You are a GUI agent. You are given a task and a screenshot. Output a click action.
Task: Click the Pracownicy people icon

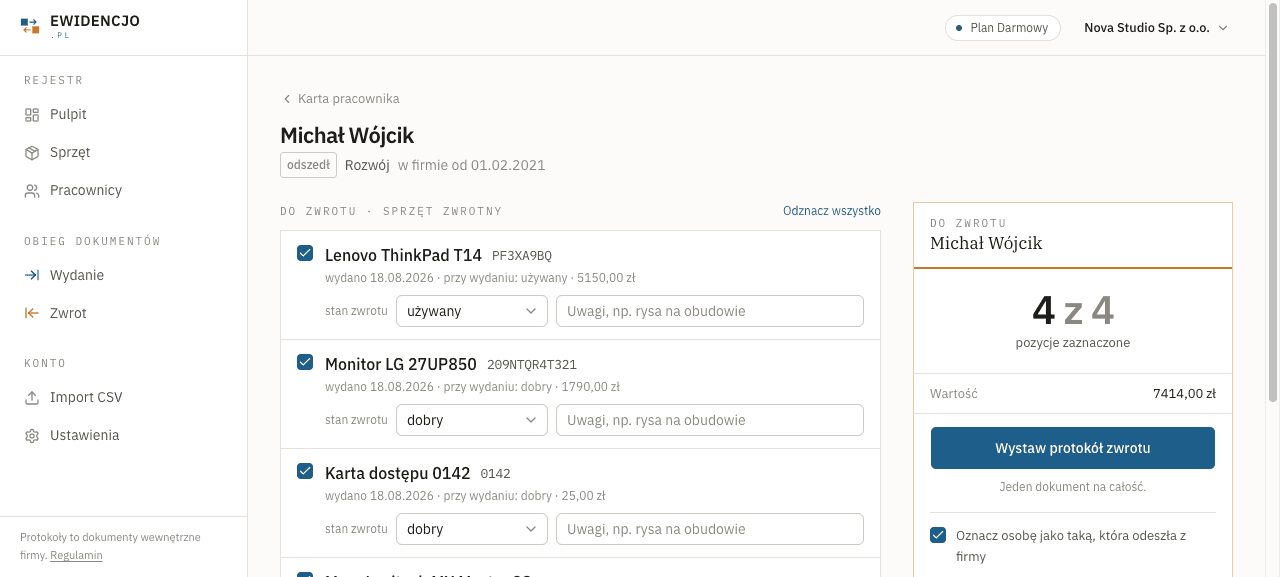[32, 191]
